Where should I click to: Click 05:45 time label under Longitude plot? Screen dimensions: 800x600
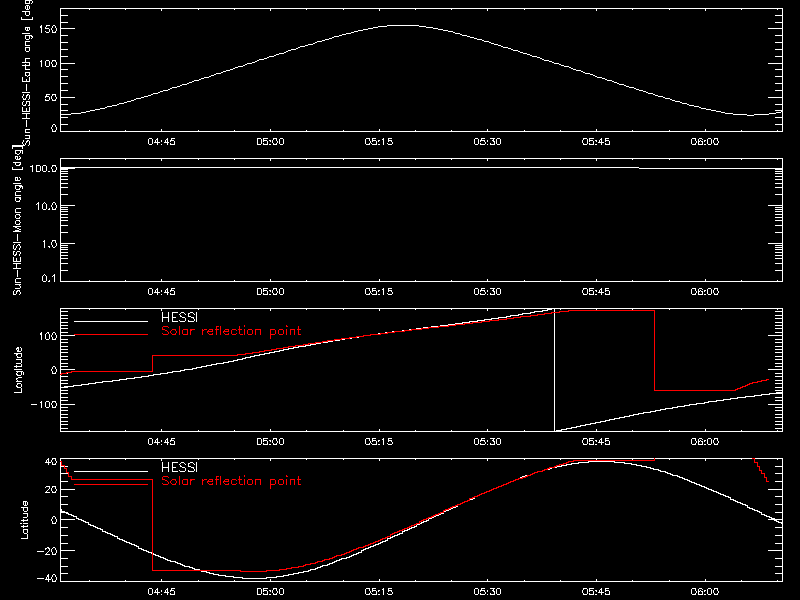click(596, 442)
